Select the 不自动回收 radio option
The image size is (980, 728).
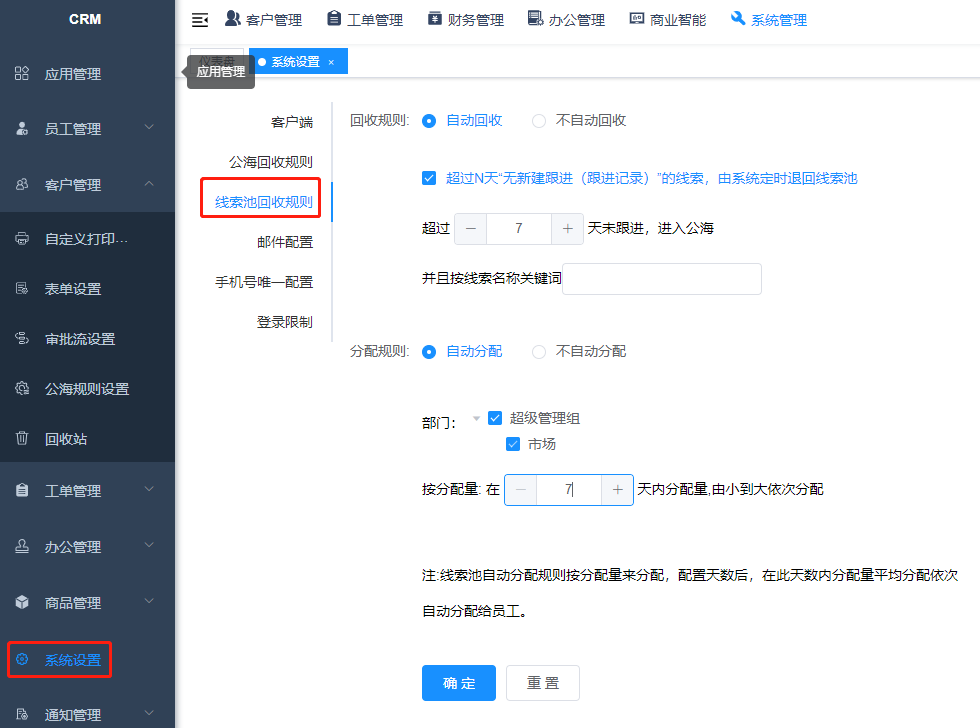pyautogui.click(x=539, y=121)
